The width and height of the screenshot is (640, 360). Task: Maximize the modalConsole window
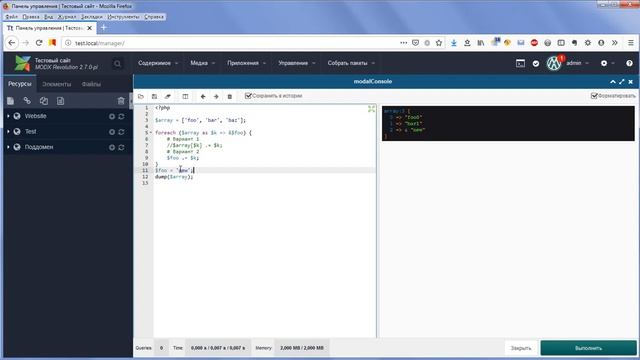[622, 82]
